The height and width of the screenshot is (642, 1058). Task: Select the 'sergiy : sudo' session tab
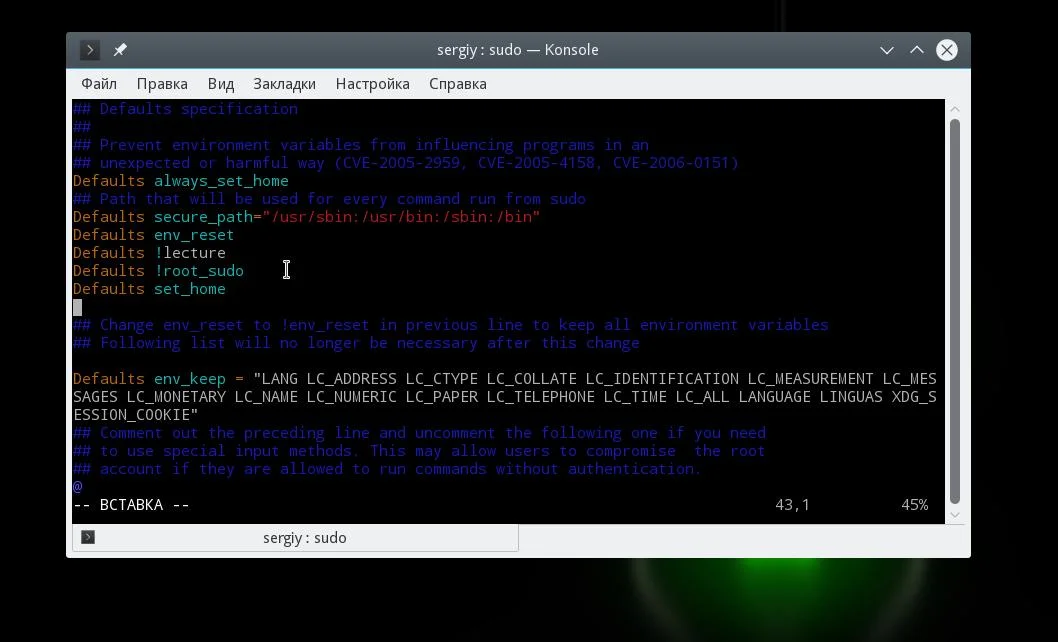[x=296, y=537]
